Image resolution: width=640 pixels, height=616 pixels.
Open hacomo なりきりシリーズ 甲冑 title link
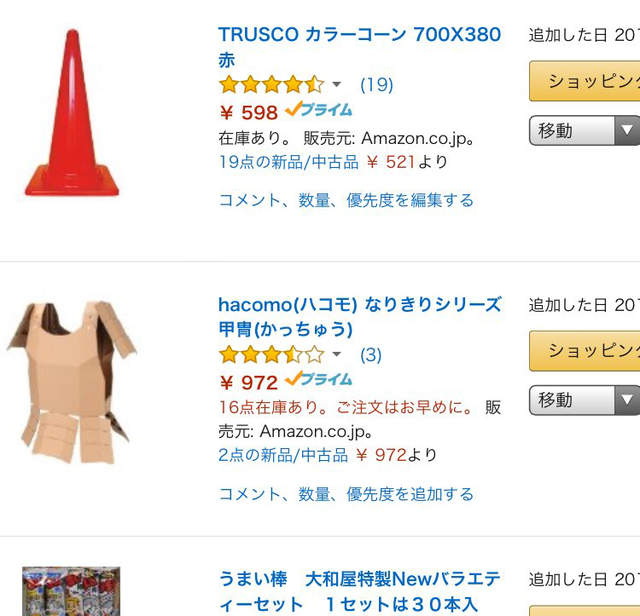(x=360, y=317)
